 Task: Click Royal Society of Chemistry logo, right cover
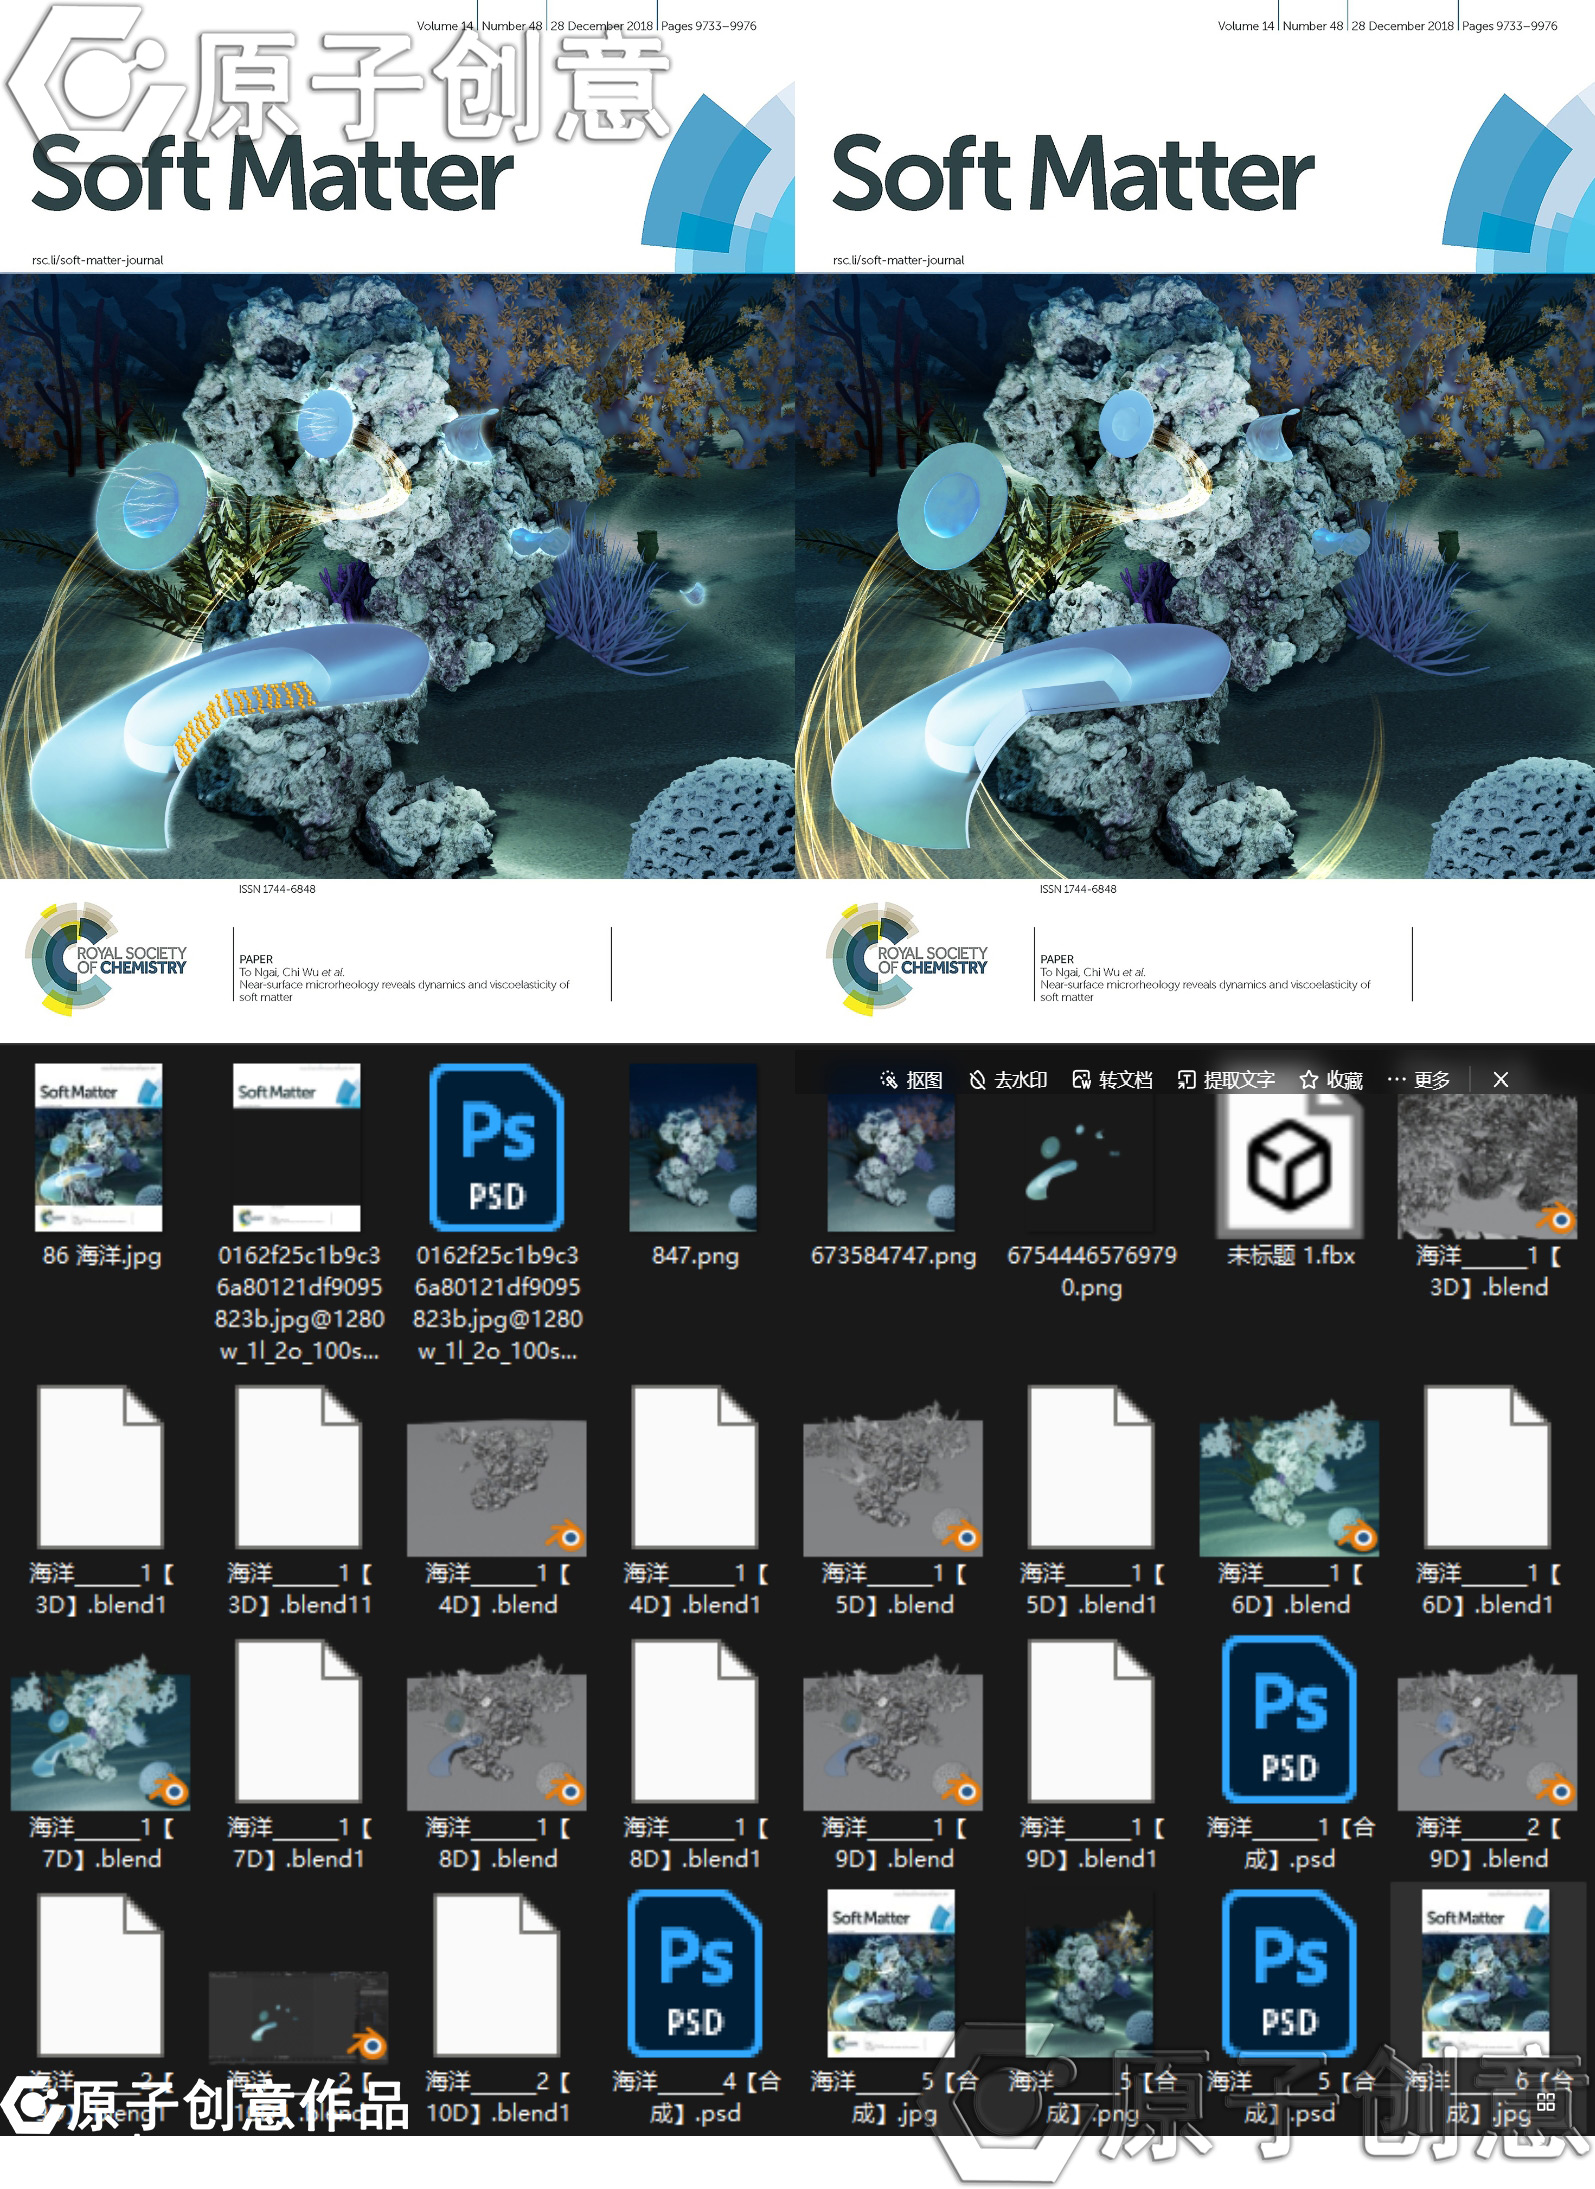coord(907,959)
